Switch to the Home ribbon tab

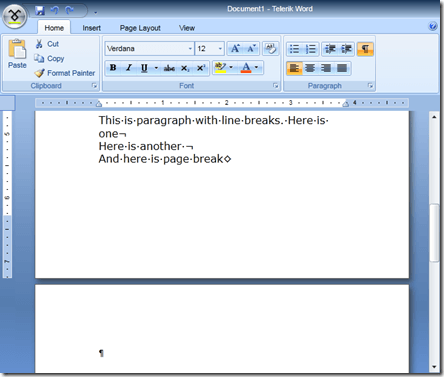(54, 28)
